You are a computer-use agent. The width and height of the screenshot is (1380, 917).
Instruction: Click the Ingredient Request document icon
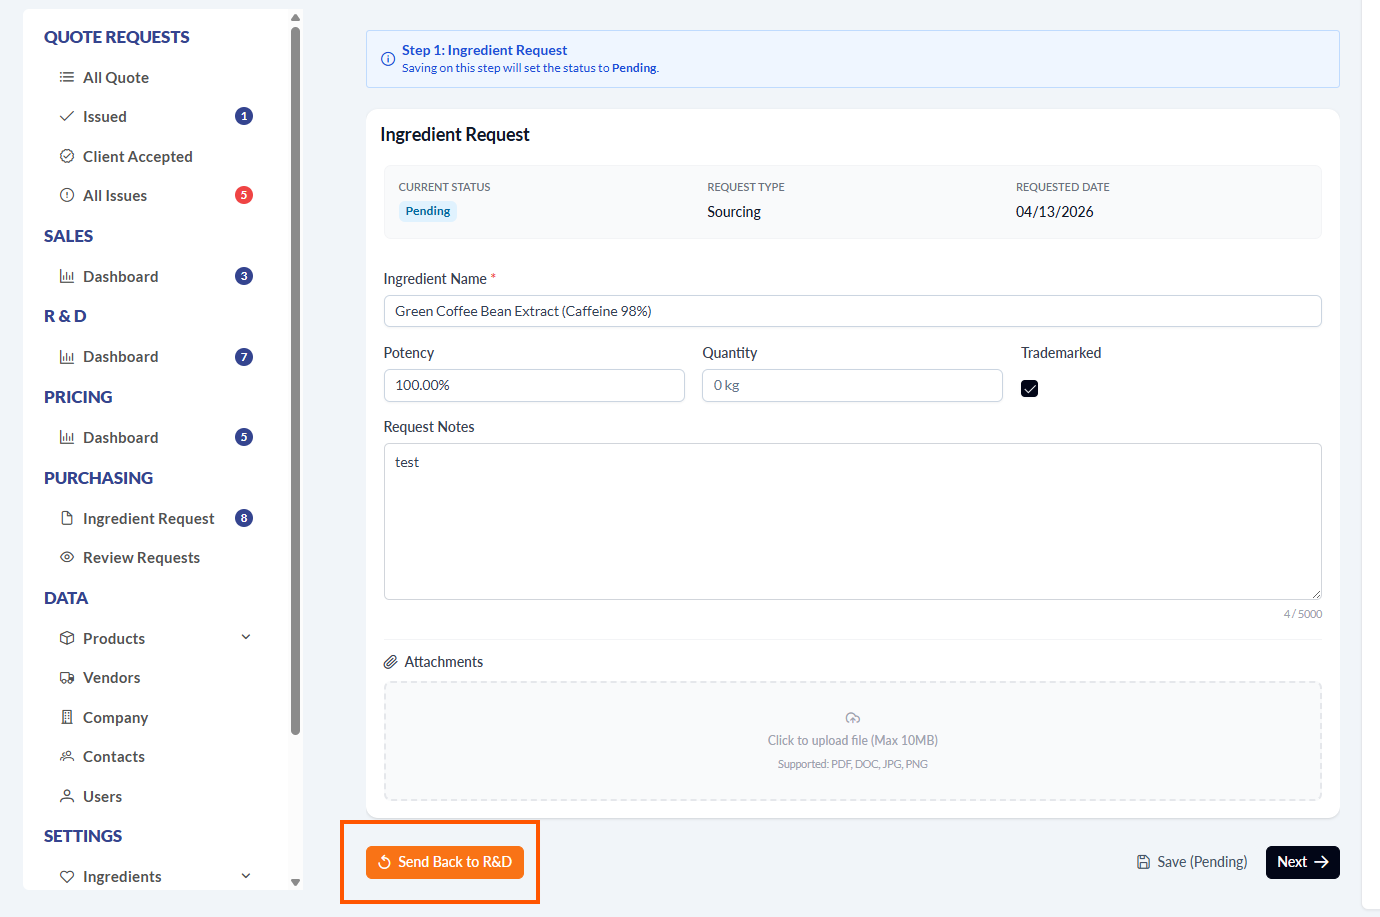tap(67, 518)
